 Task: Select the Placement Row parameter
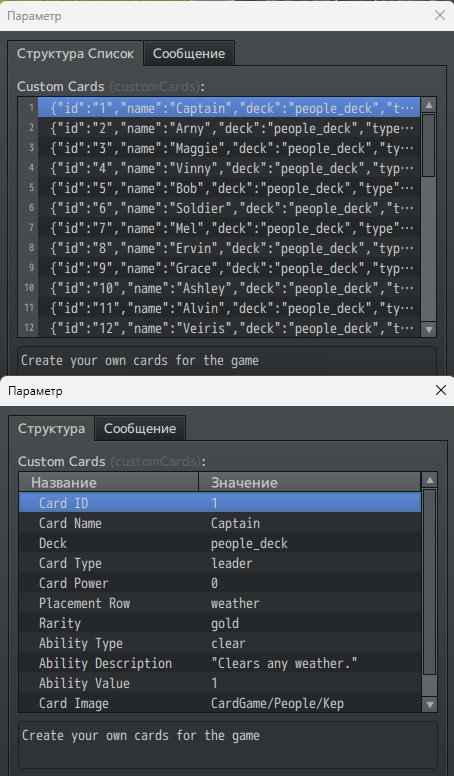[x=220, y=603]
